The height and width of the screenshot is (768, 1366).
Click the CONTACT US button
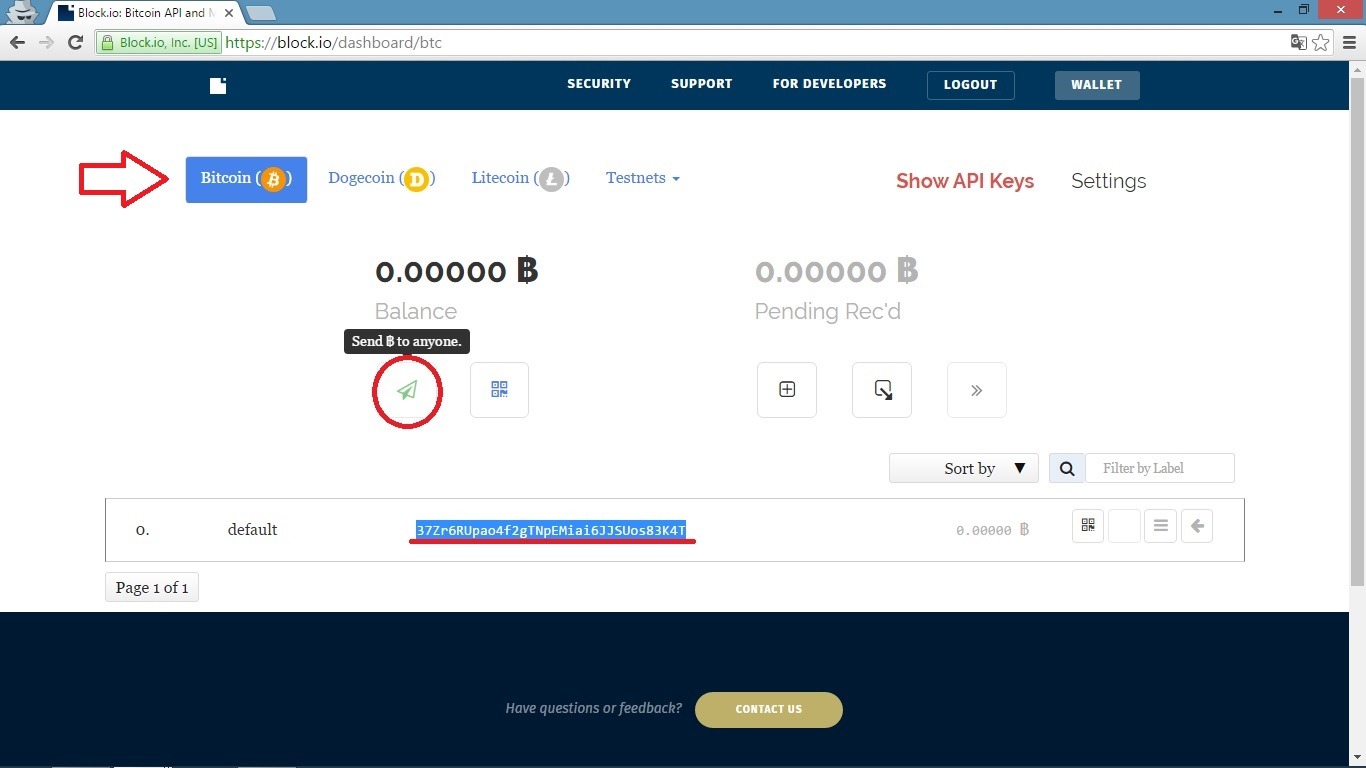coord(768,709)
